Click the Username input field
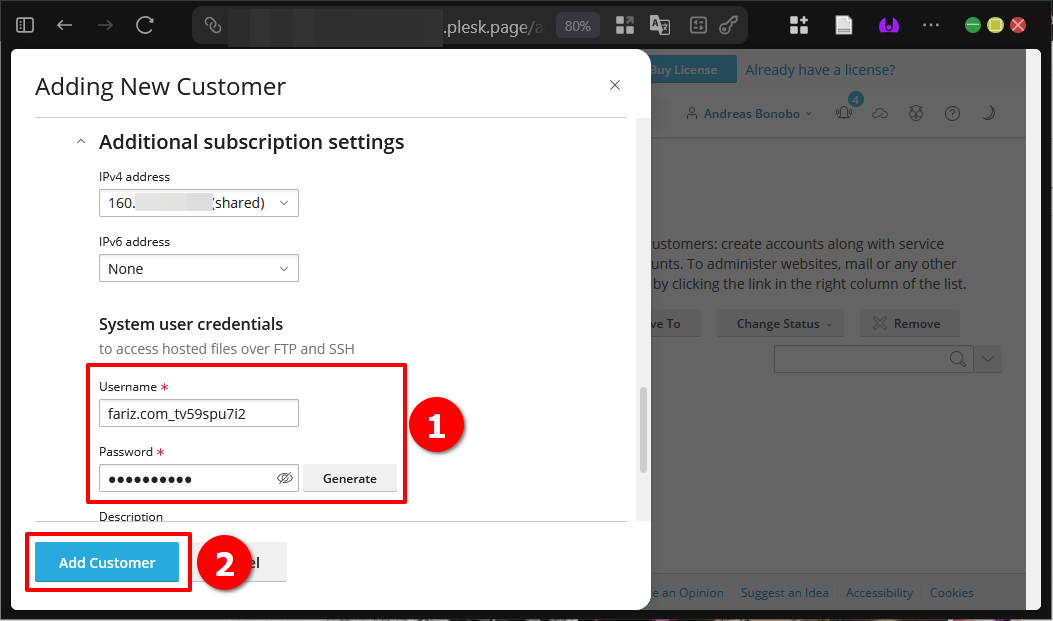Image resolution: width=1053 pixels, height=621 pixels. (x=198, y=413)
